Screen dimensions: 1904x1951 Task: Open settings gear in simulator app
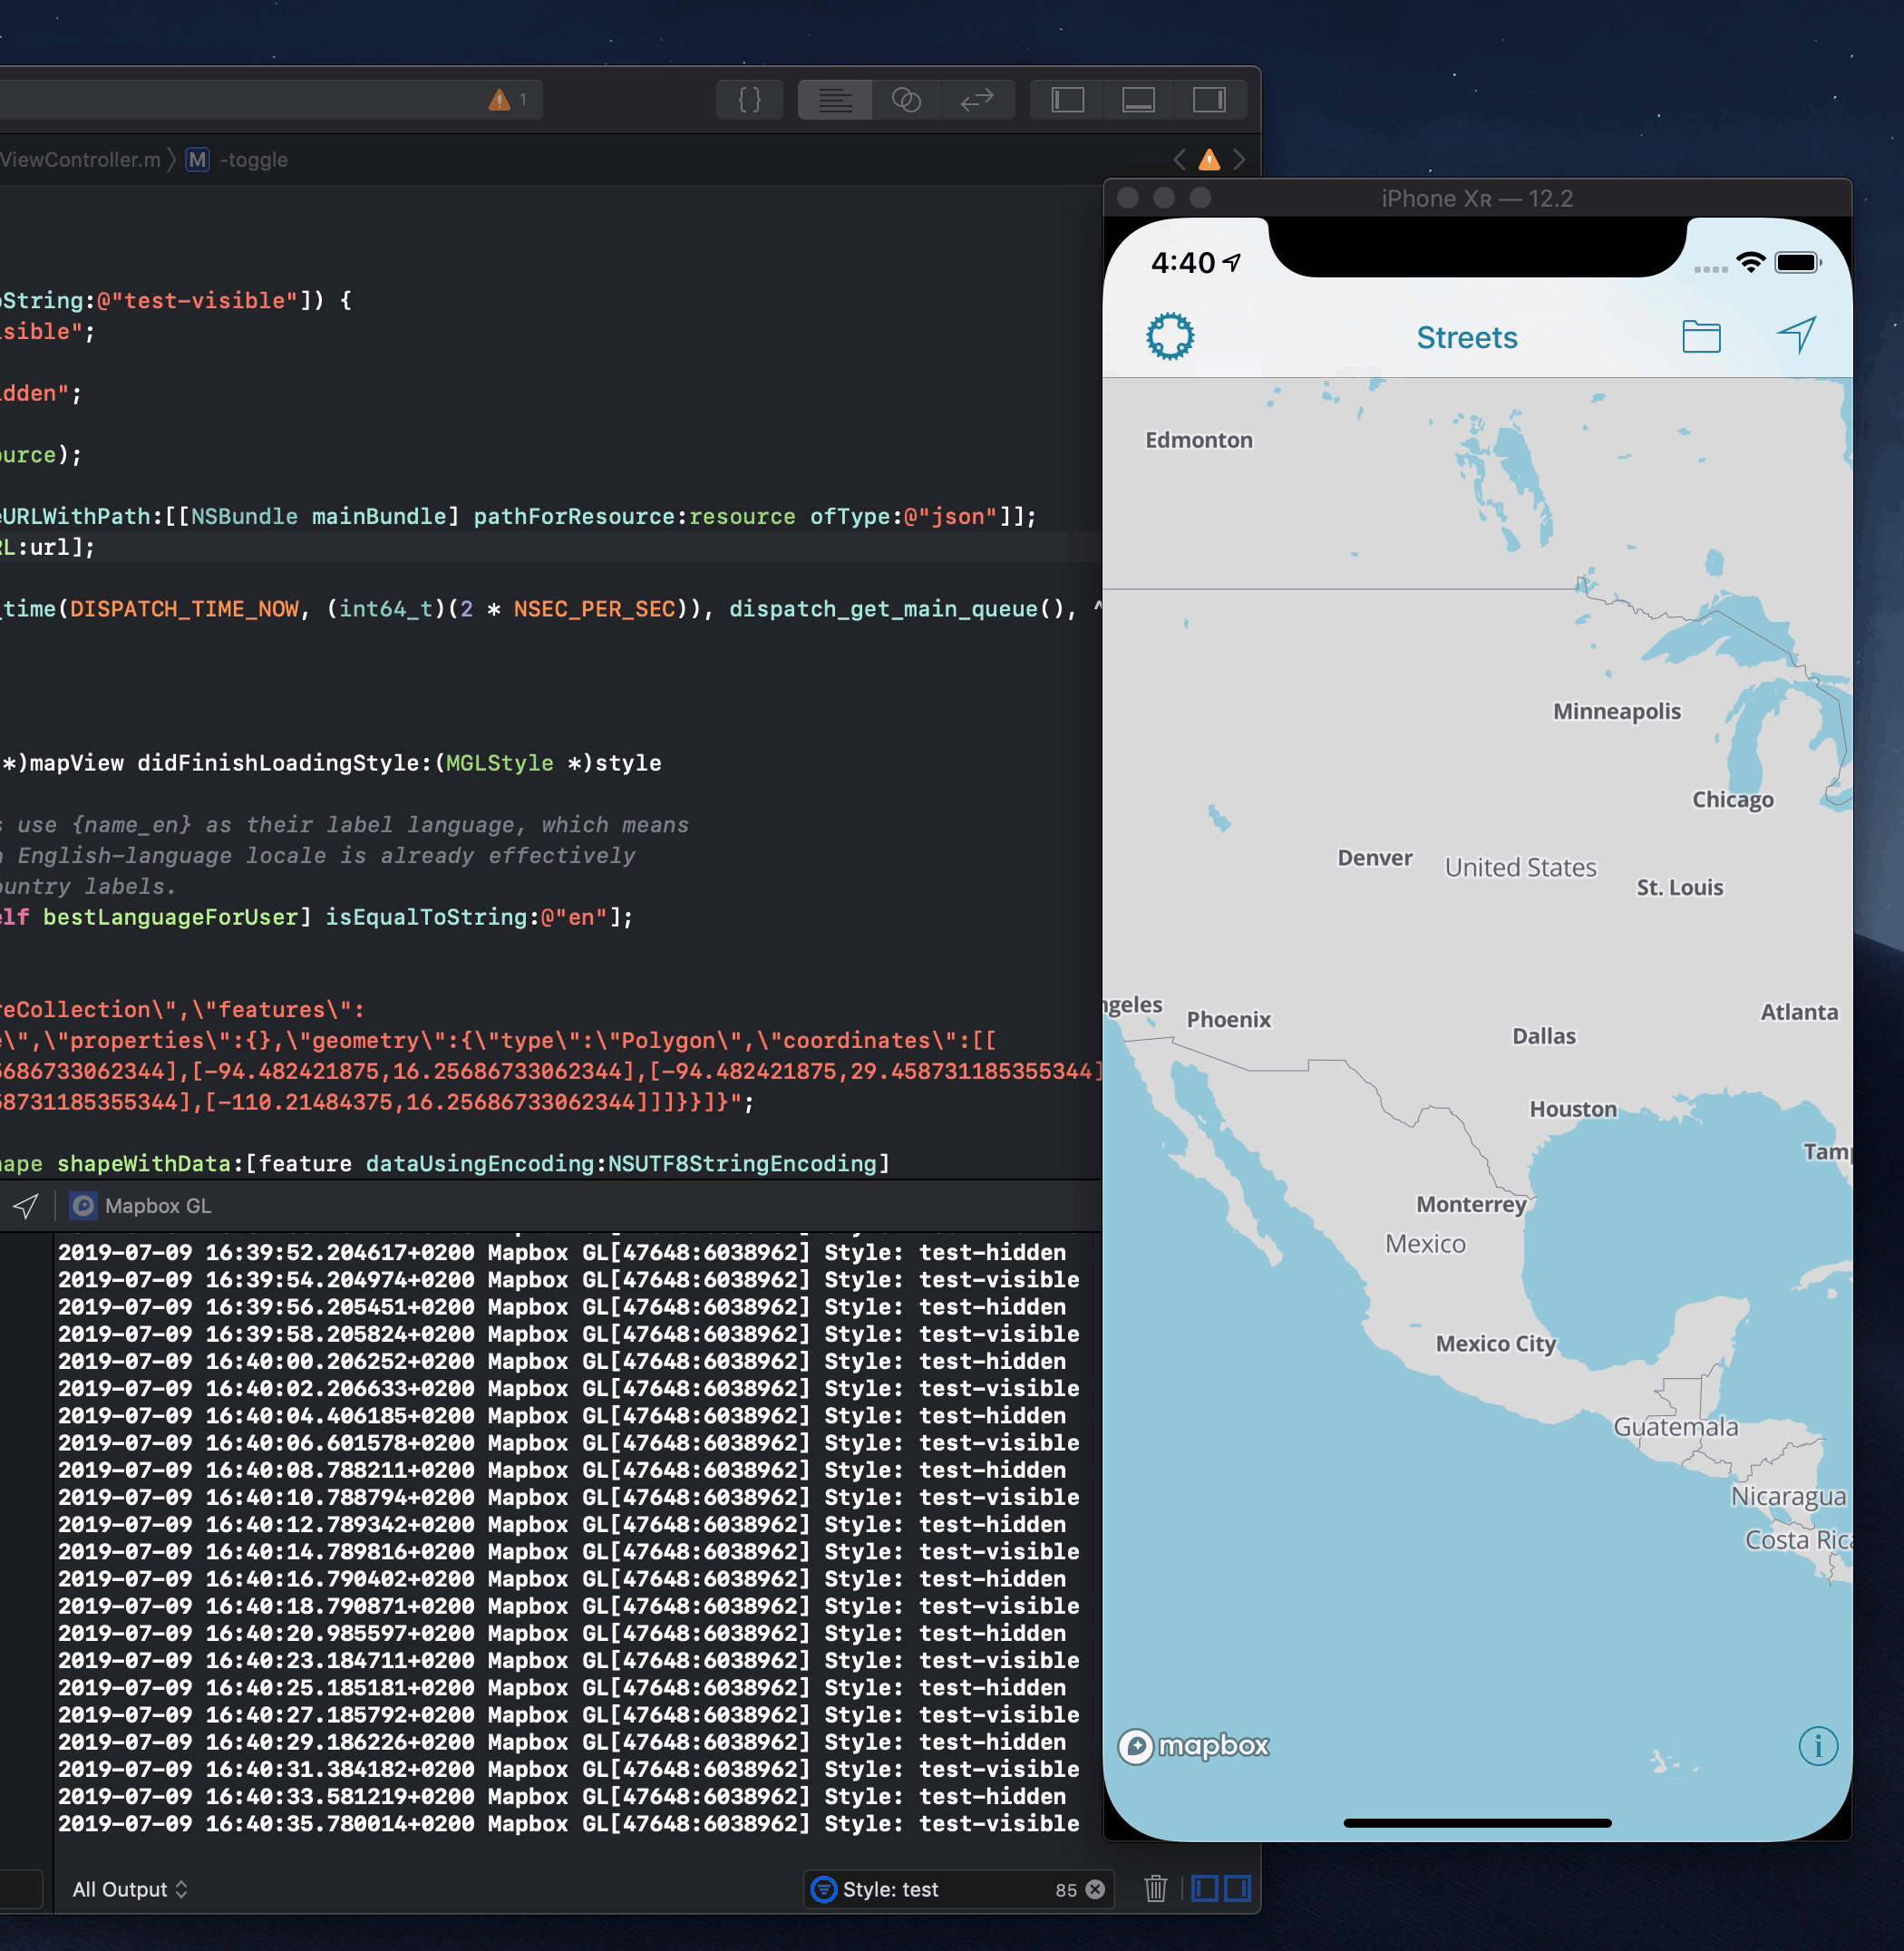[1170, 337]
